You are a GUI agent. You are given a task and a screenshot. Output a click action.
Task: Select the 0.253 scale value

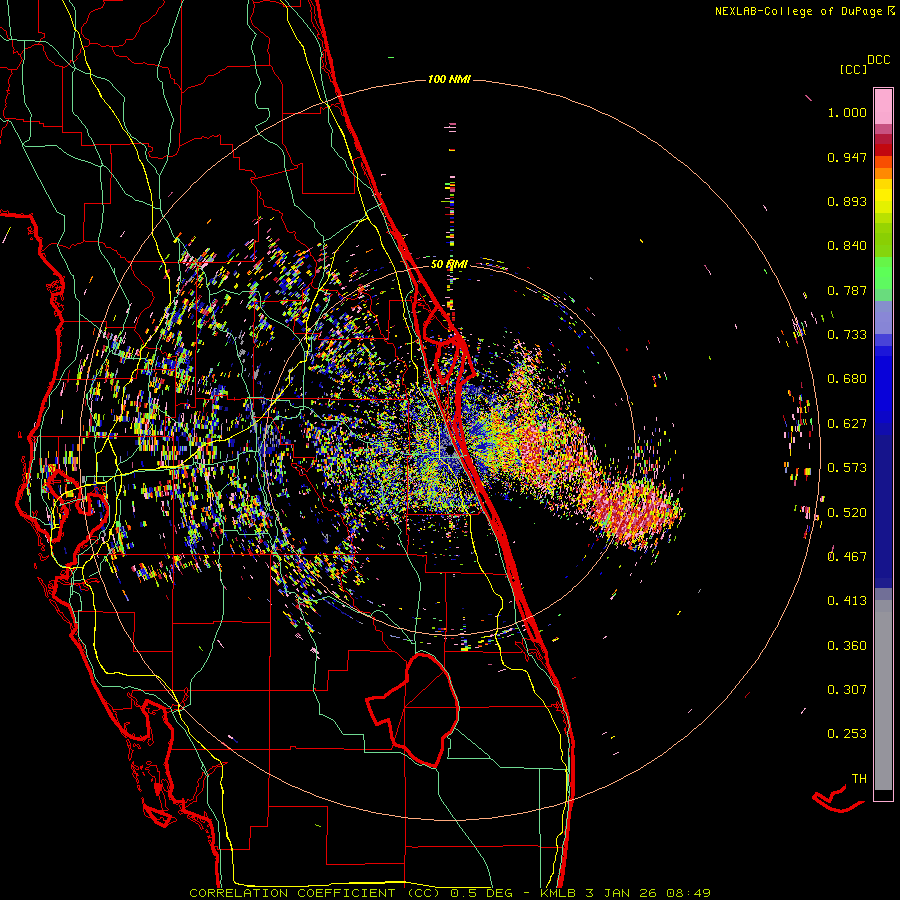point(847,734)
